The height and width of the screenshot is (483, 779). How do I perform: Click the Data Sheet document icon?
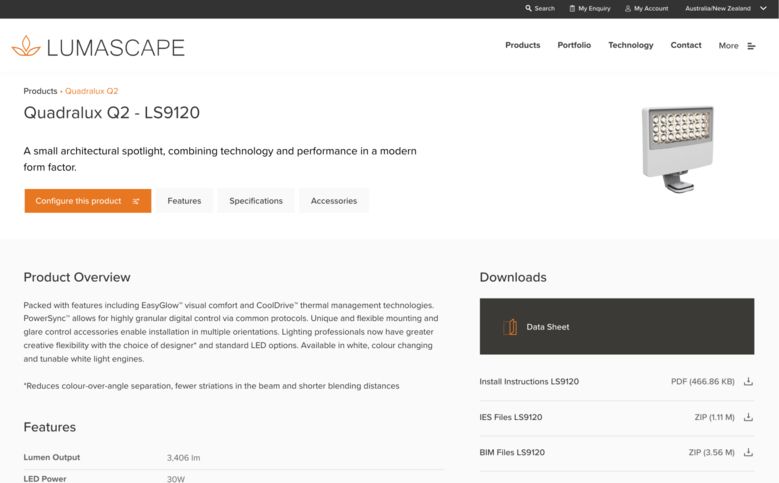pyautogui.click(x=510, y=327)
